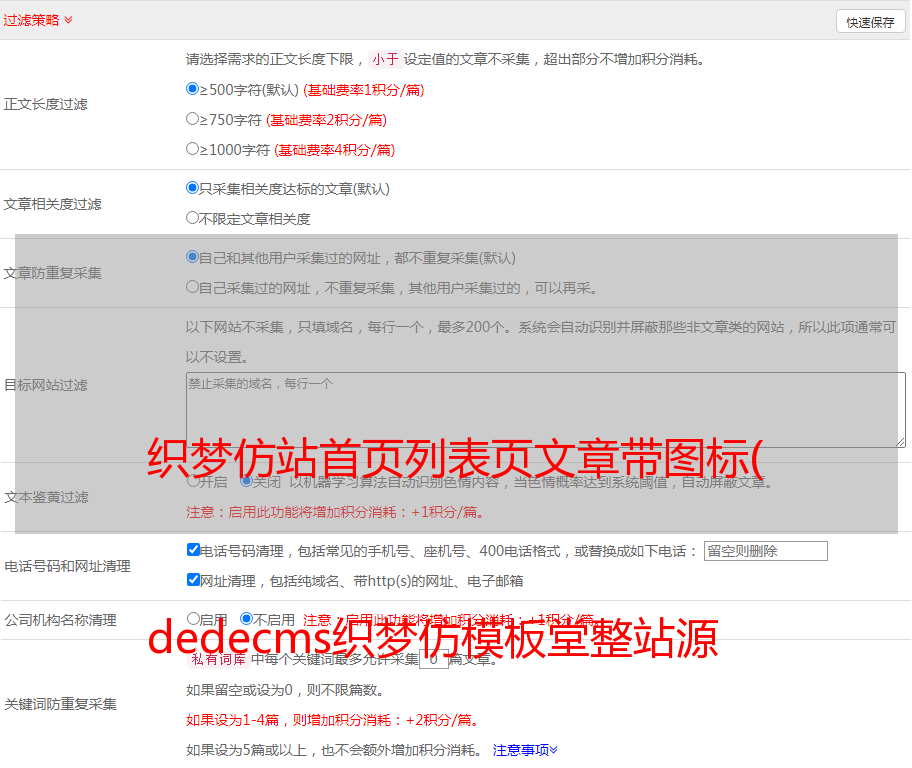Select 关闭 for 文本鉴黄过滤

[x=246, y=481]
